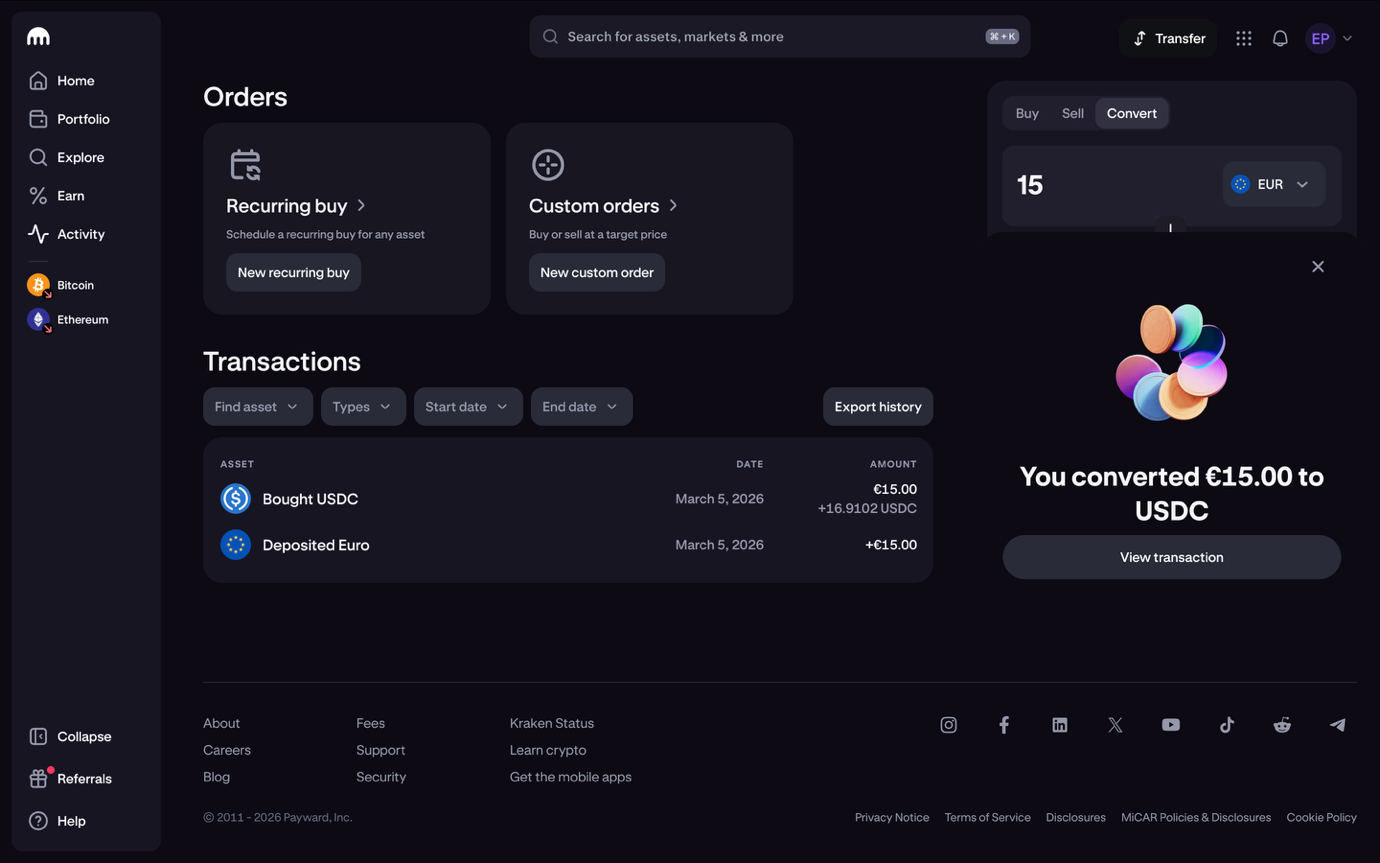Image resolution: width=1380 pixels, height=863 pixels.
Task: Open the Fees footer link
Action: [371, 723]
